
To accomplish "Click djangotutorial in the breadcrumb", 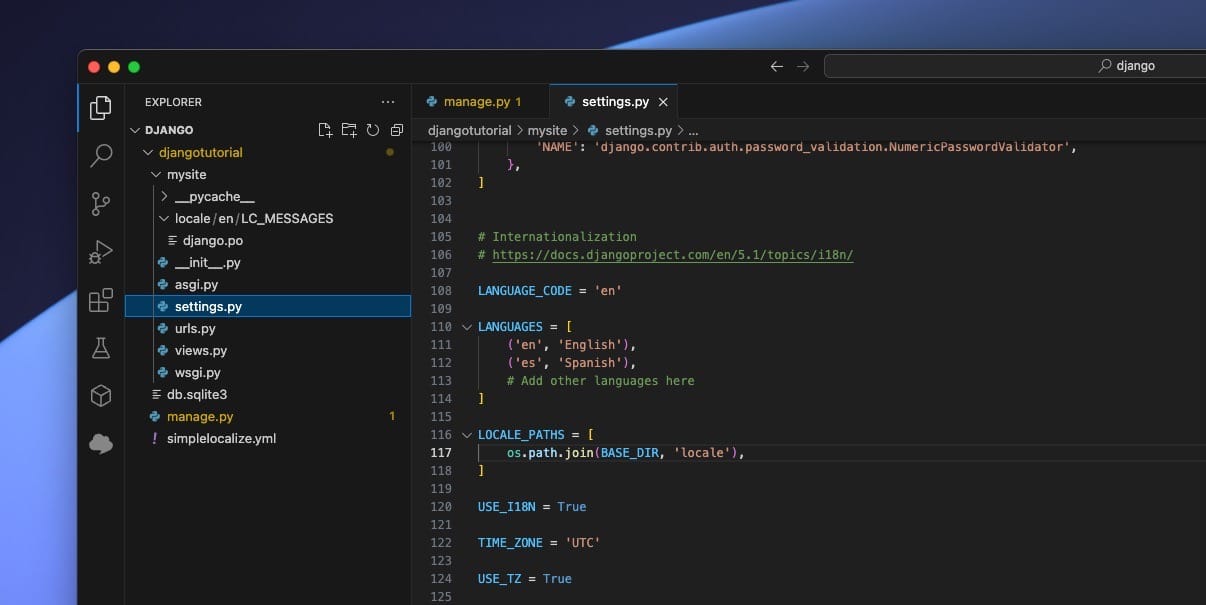I will [469, 130].
